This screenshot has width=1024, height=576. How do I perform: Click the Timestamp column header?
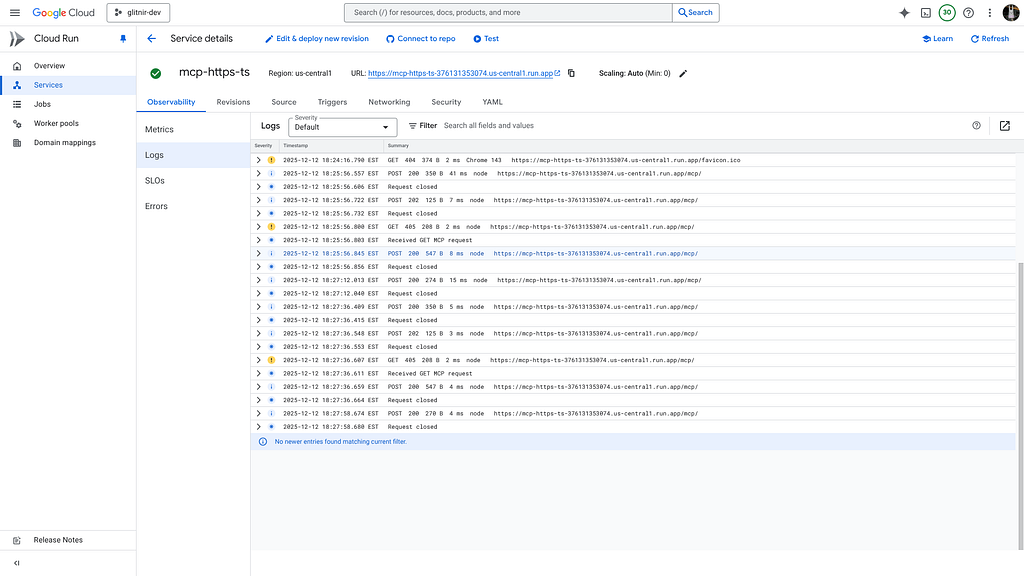tap(295, 146)
